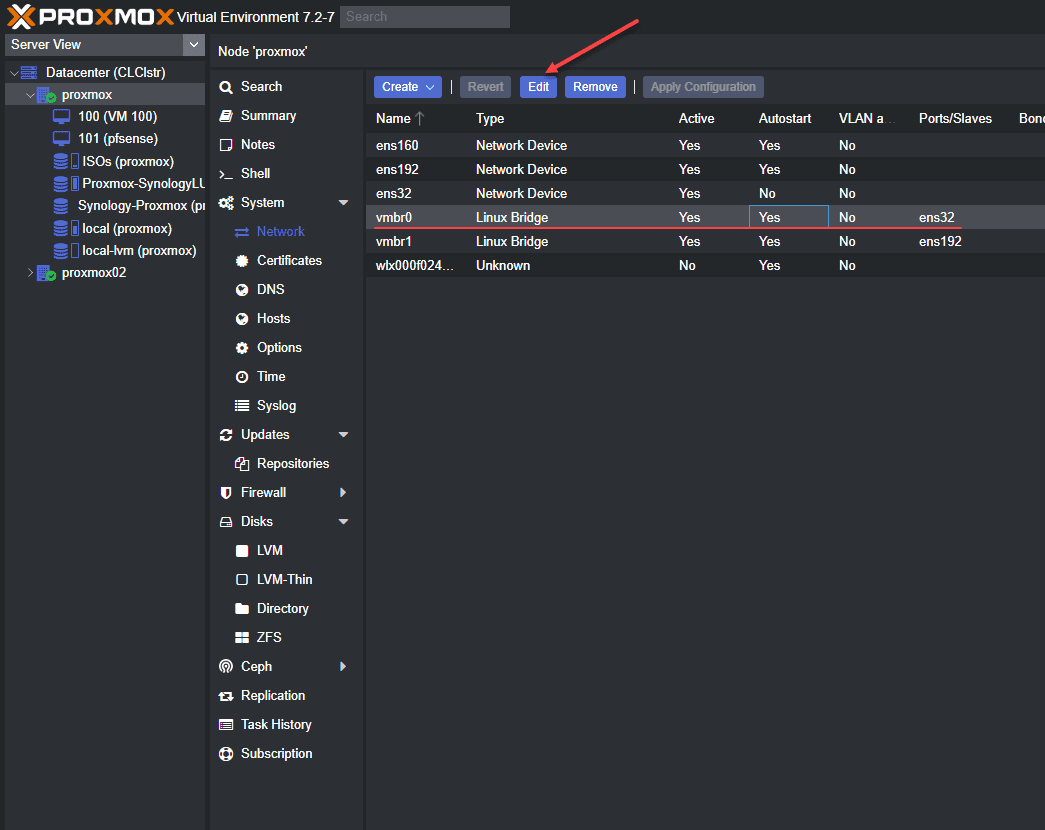
Task: Click the Certificates icon in System
Action: [242, 261]
